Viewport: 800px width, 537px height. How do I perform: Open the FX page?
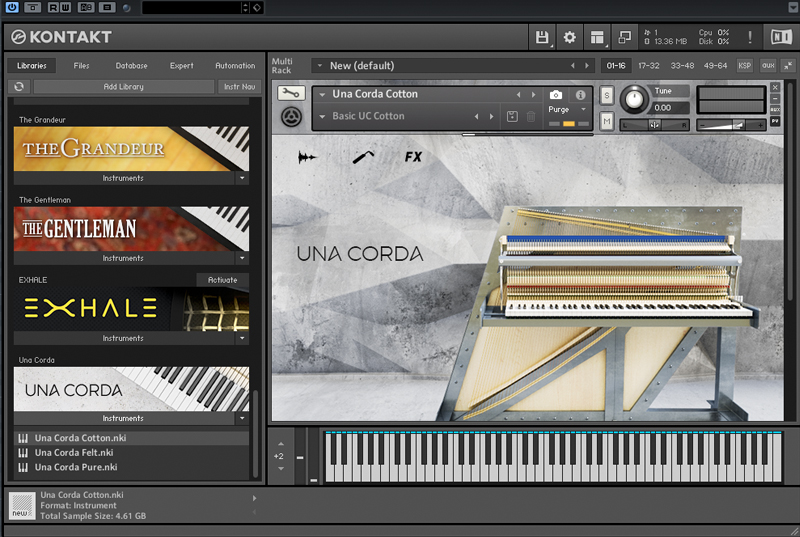413,157
